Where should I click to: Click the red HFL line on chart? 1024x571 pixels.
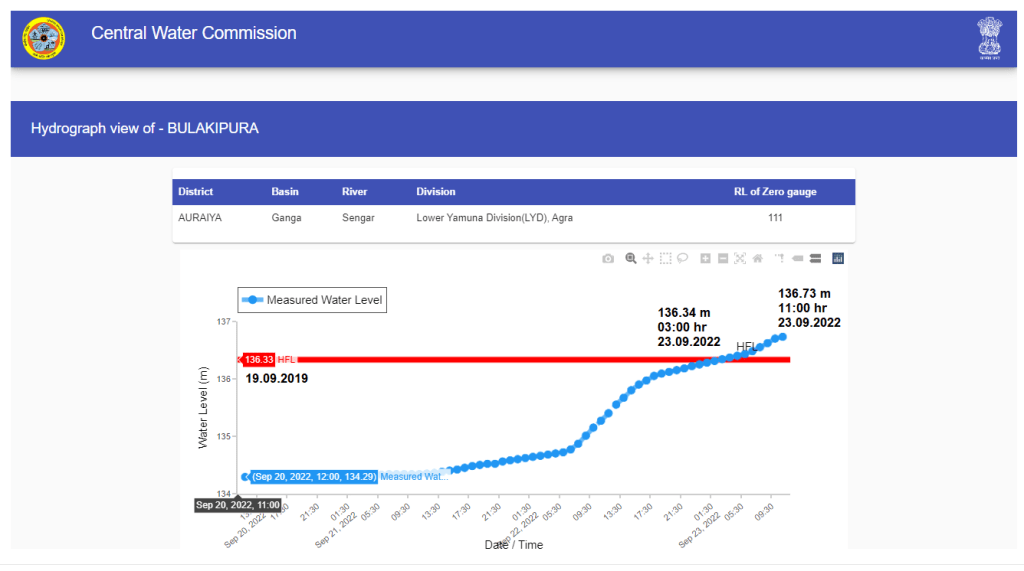click(x=500, y=359)
